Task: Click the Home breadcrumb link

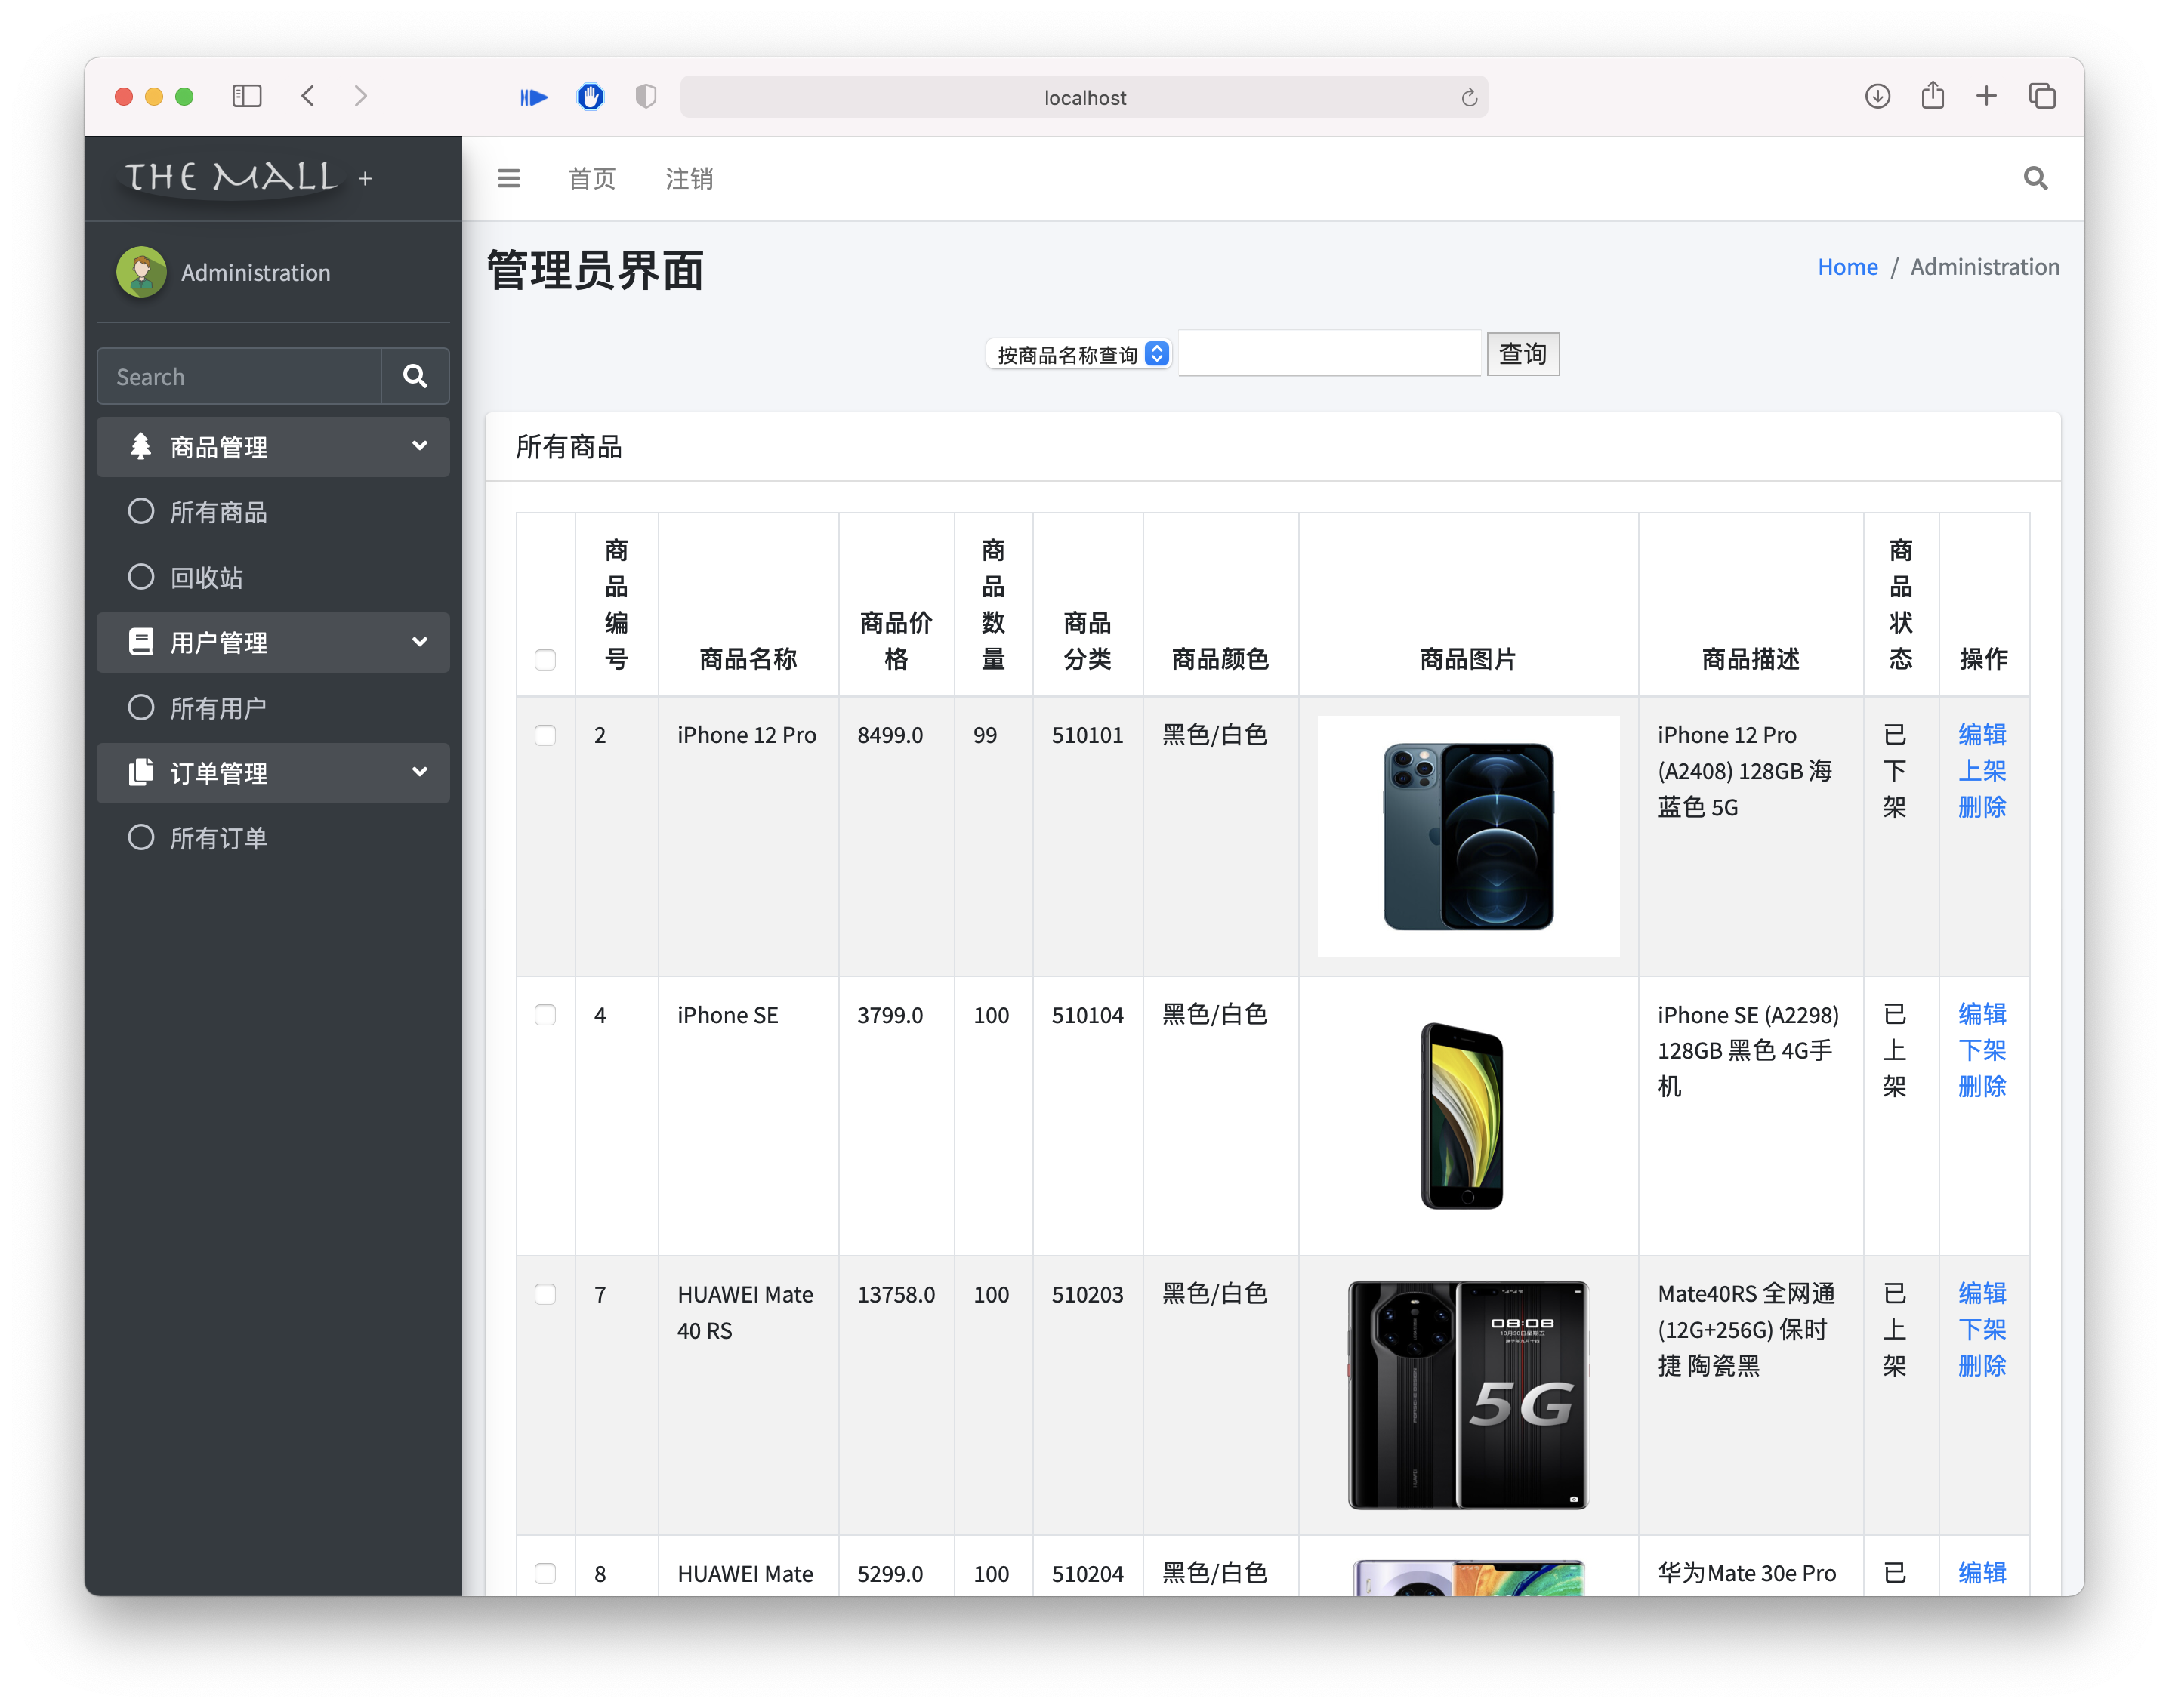Action: 1847,267
